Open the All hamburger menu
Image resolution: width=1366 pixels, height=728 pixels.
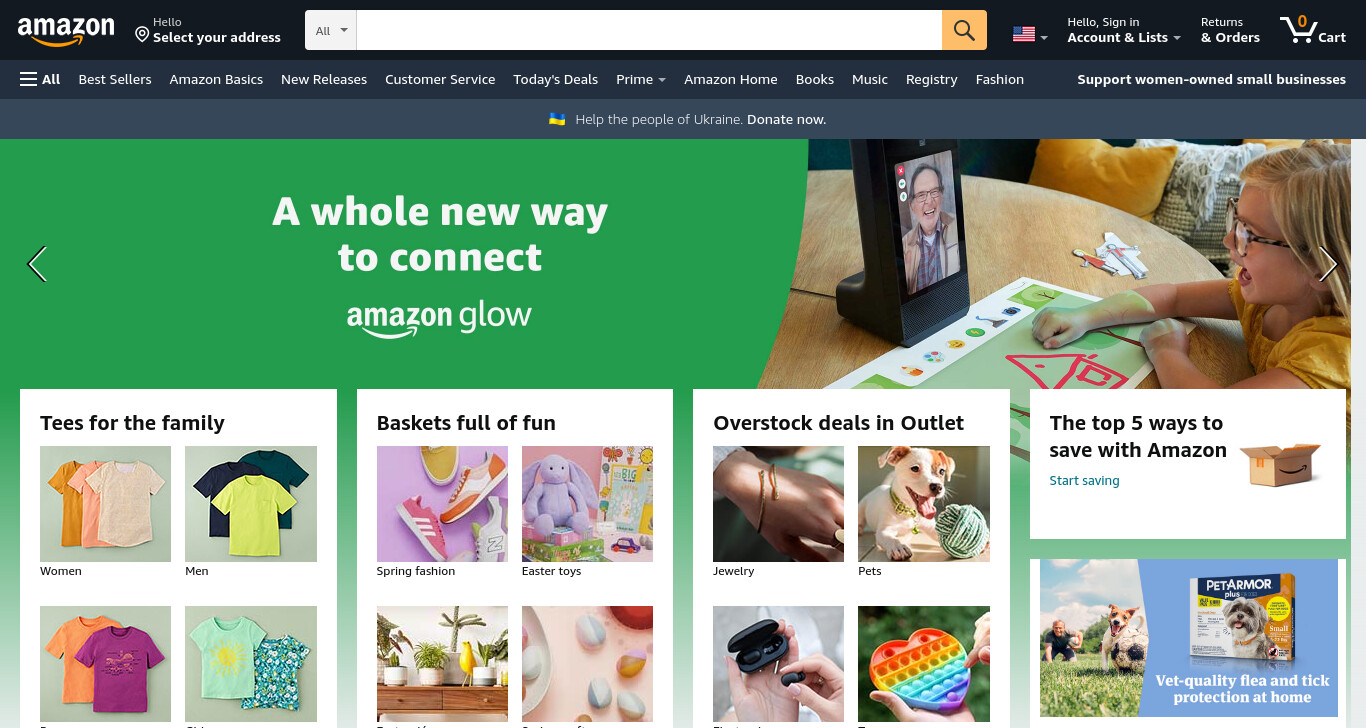pyautogui.click(x=40, y=79)
